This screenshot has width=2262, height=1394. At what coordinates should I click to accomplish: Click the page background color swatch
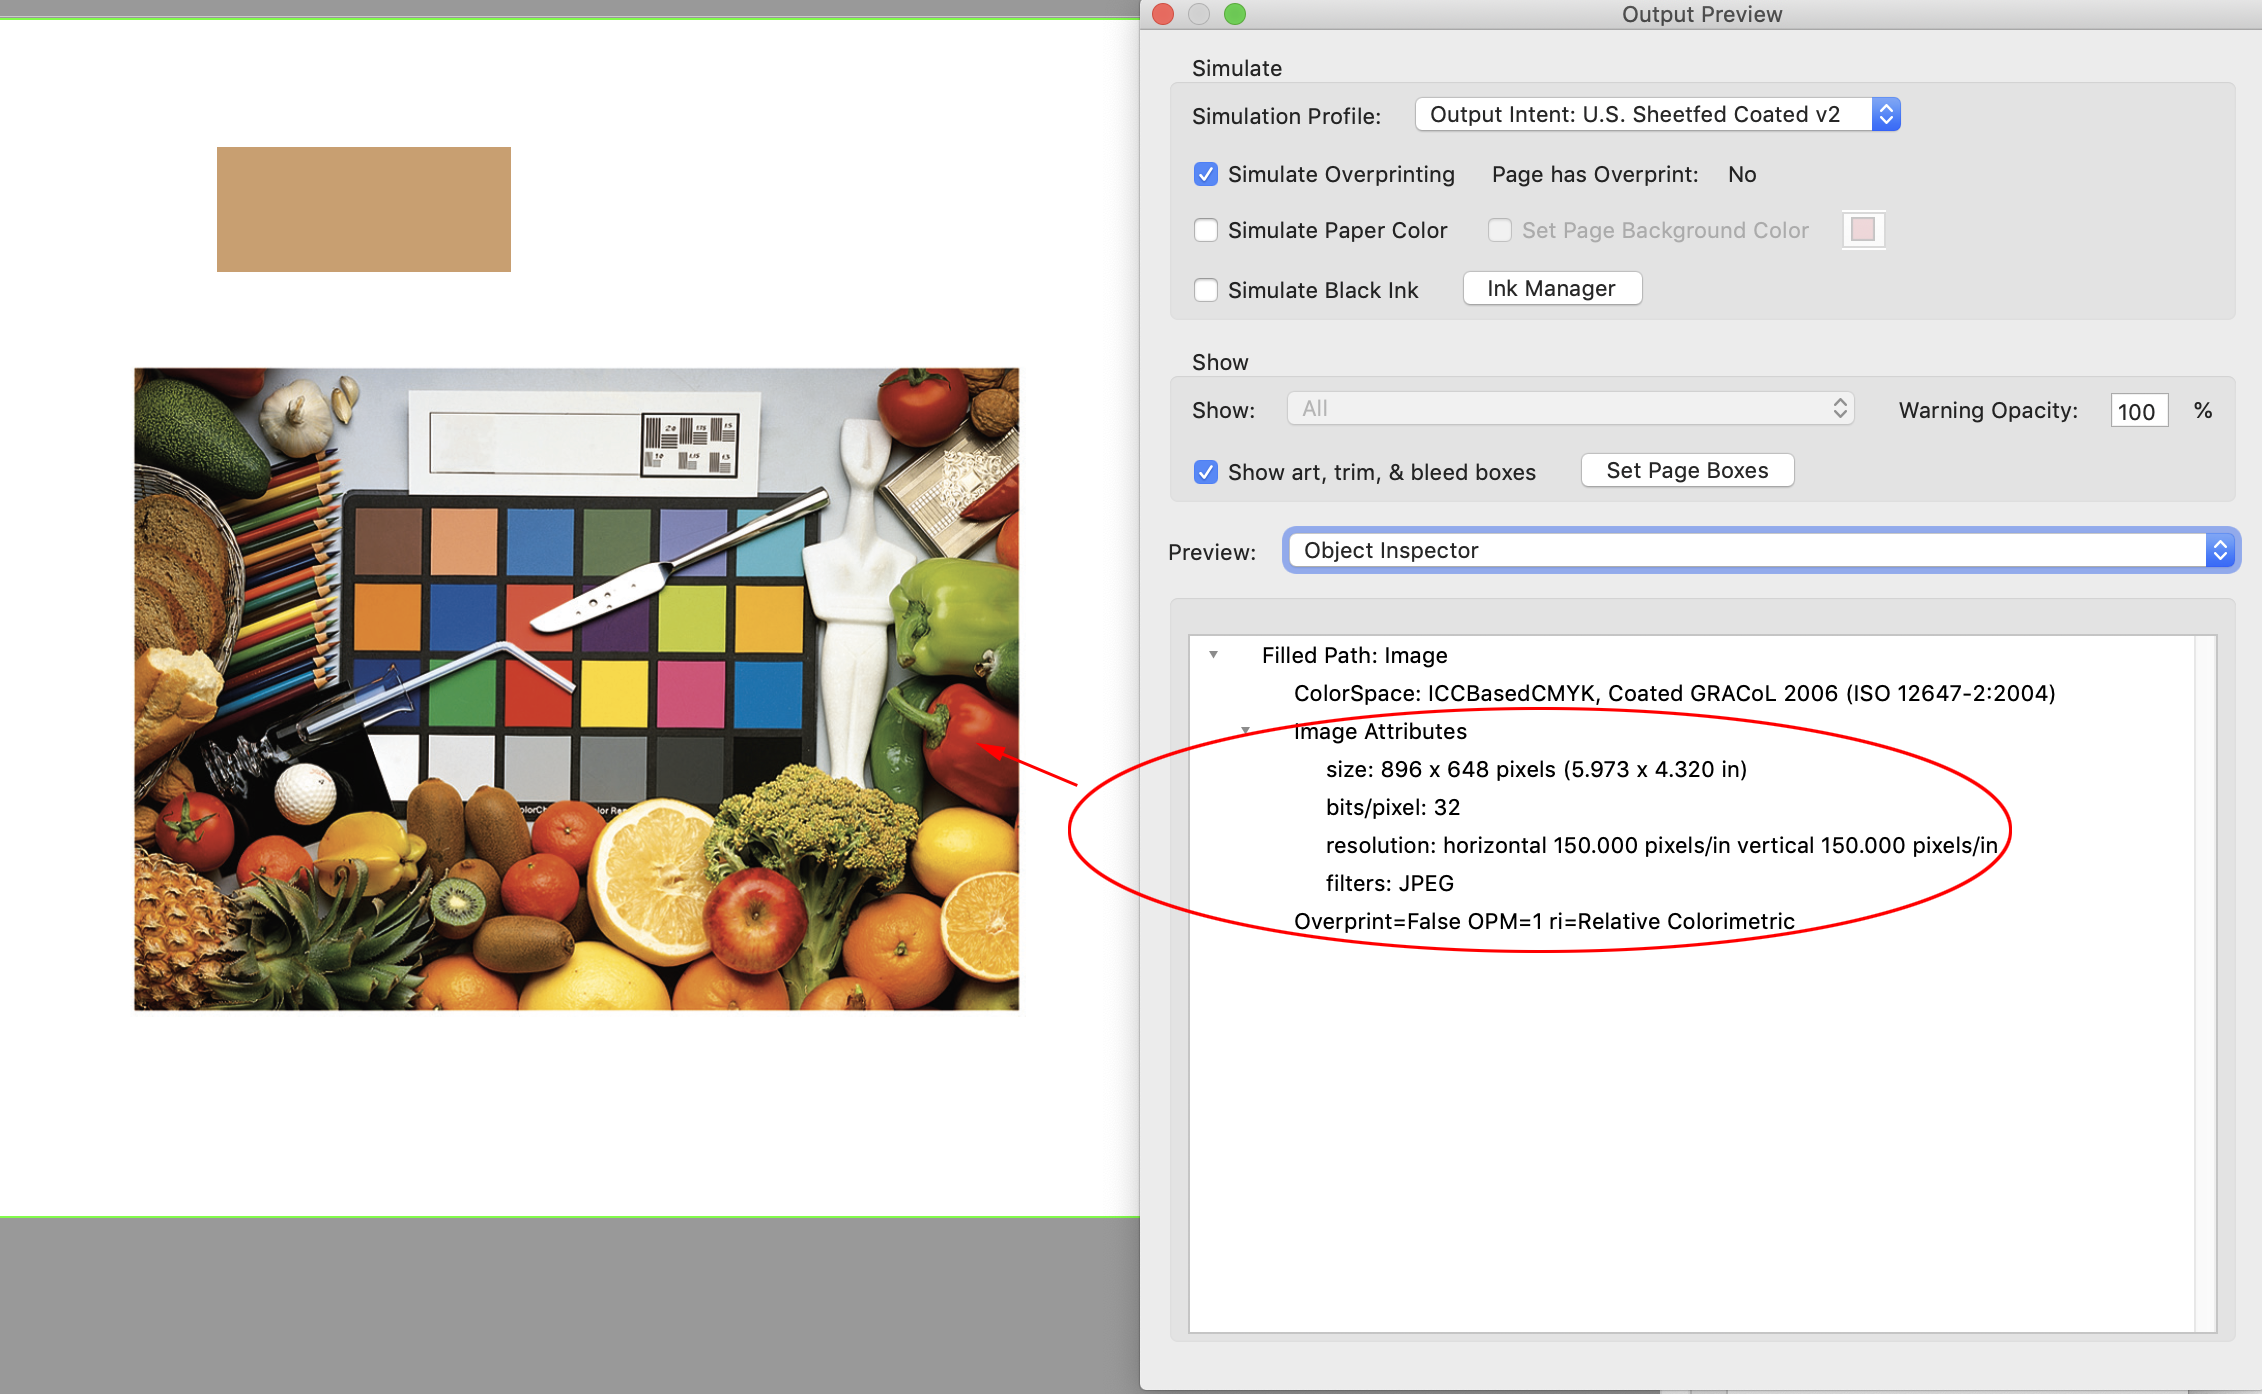(1863, 229)
